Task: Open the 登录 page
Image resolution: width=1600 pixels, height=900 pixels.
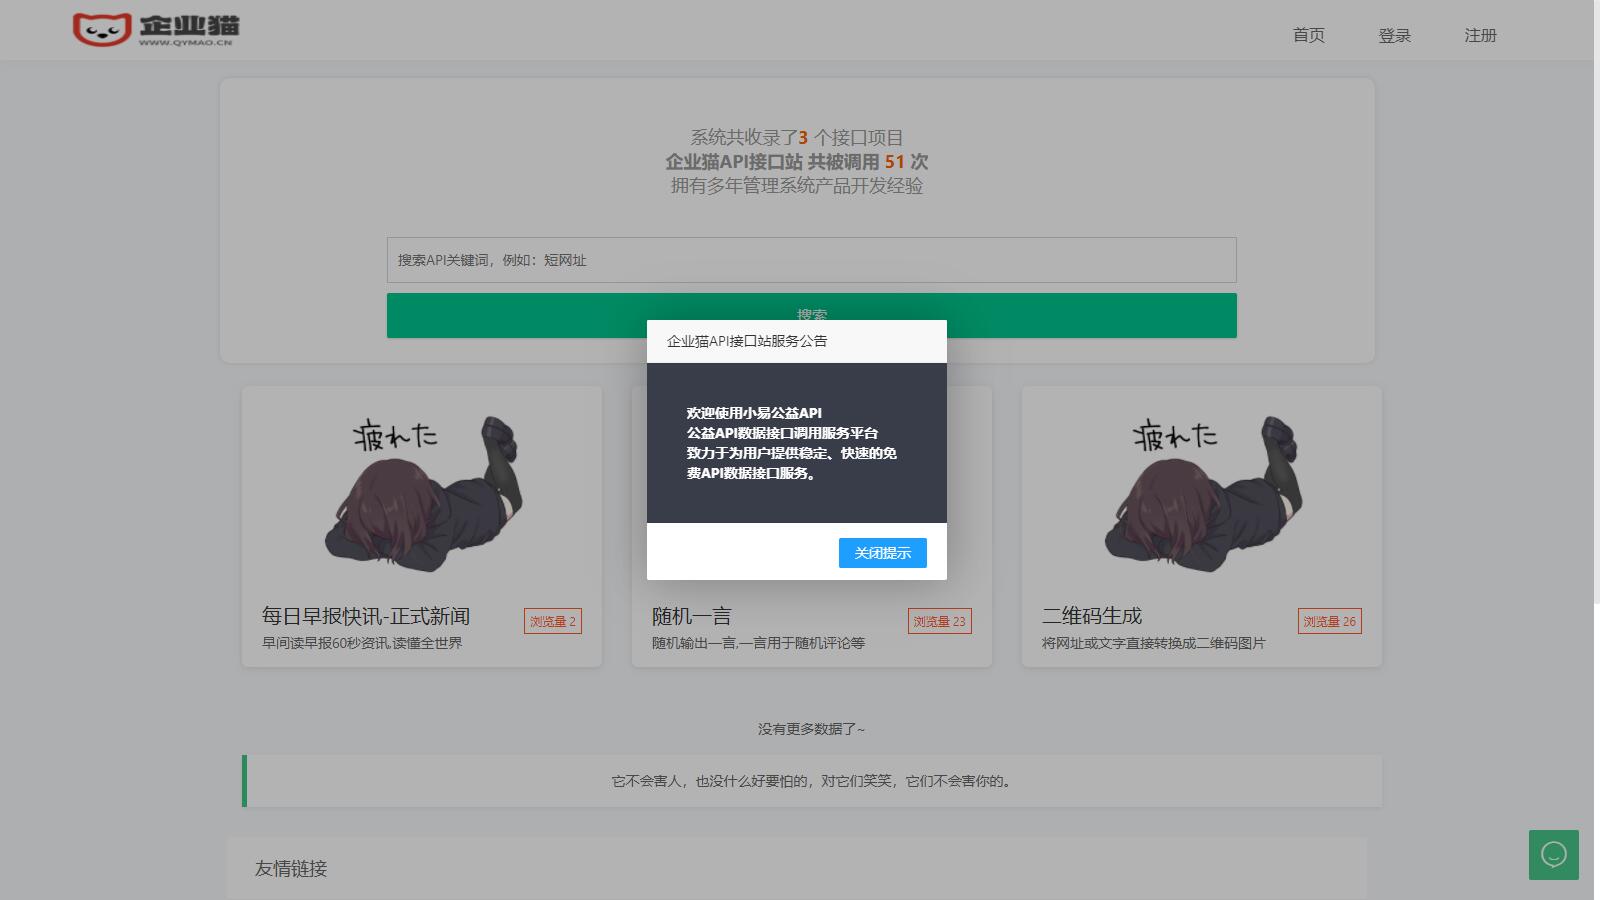Action: [1395, 35]
